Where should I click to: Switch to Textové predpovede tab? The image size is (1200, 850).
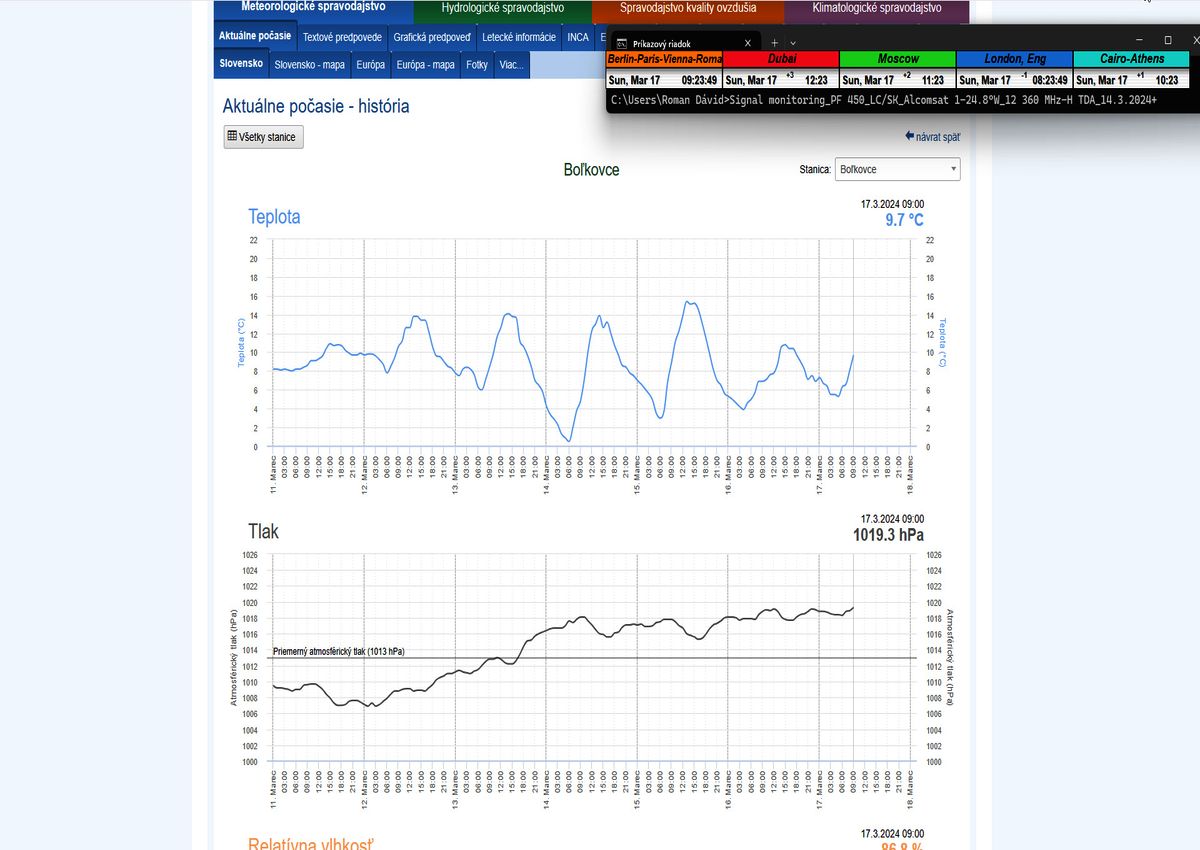pos(342,37)
